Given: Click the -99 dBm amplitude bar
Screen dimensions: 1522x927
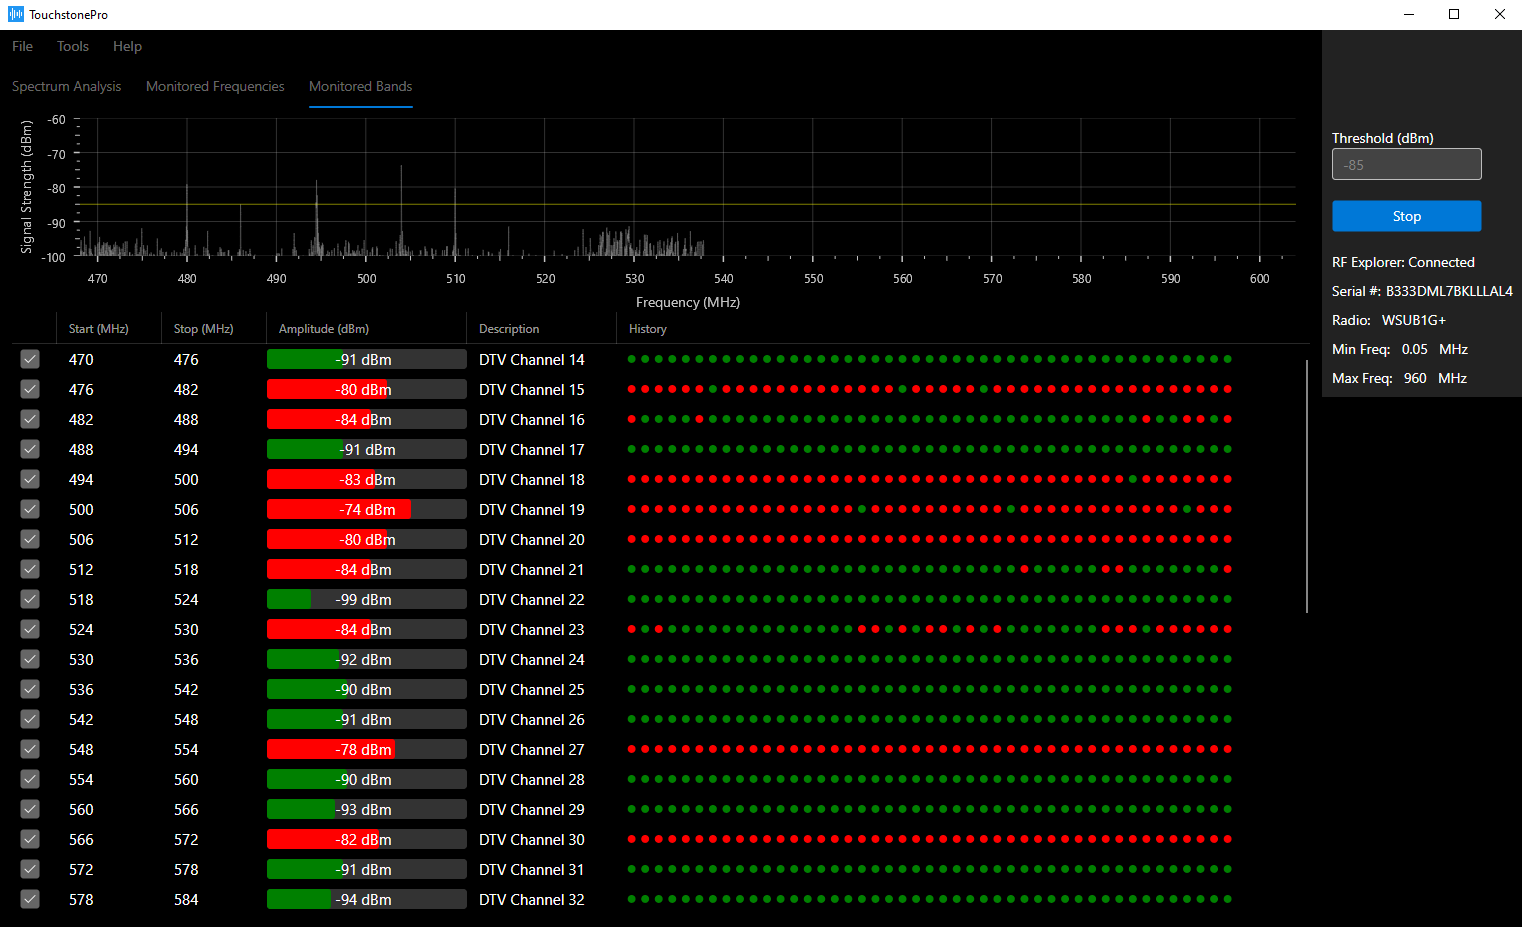Looking at the screenshot, I should coord(367,599).
